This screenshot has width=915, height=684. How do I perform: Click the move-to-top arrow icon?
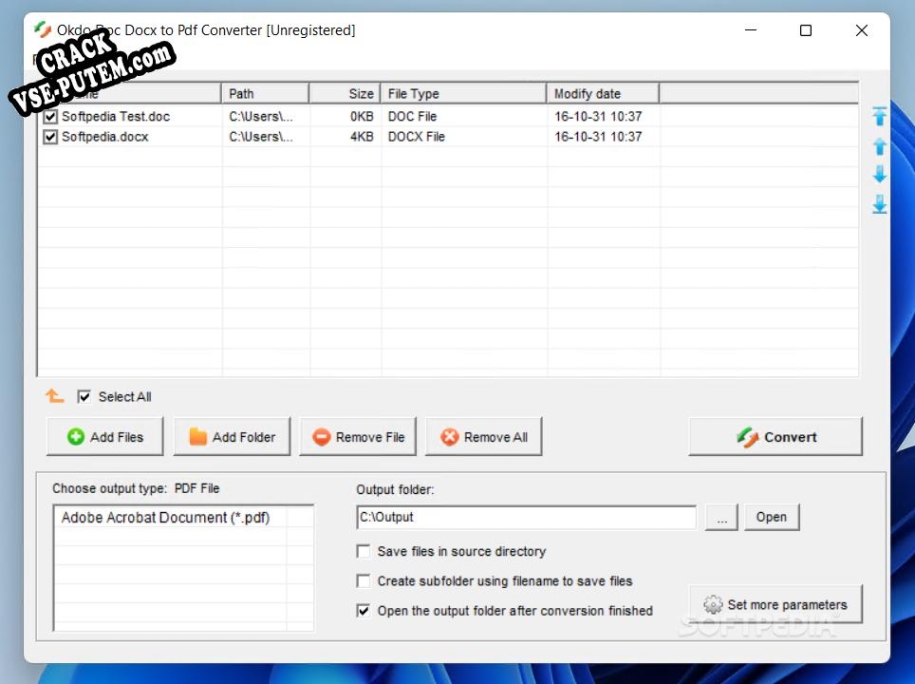click(x=879, y=117)
